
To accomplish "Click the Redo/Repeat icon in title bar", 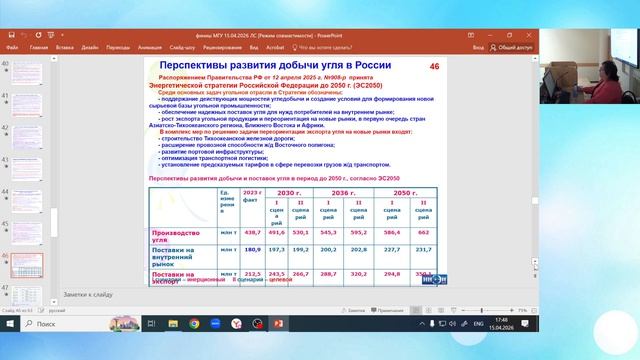I will [x=38, y=35].
